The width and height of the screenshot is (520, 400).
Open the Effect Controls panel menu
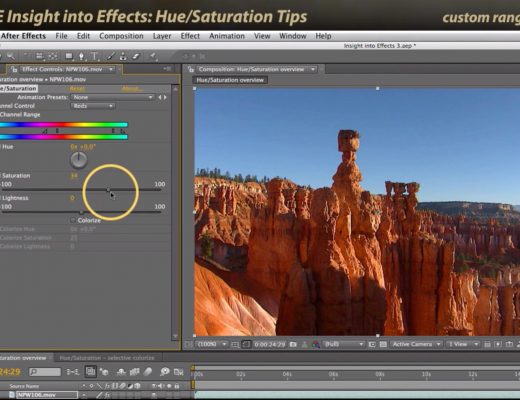167,69
